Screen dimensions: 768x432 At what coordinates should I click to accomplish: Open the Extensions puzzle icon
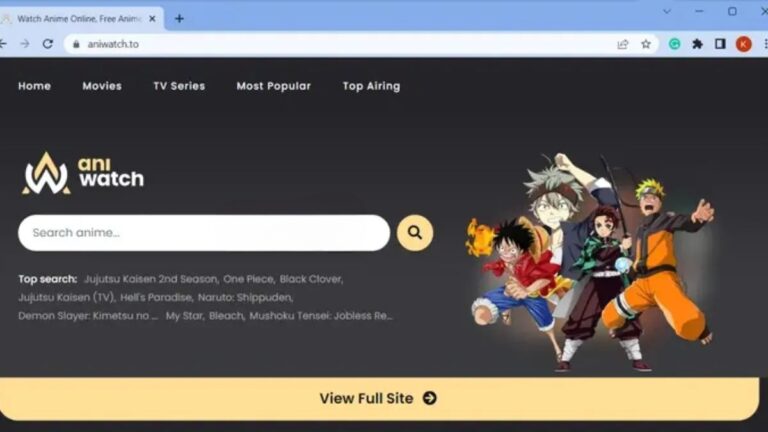(697, 44)
